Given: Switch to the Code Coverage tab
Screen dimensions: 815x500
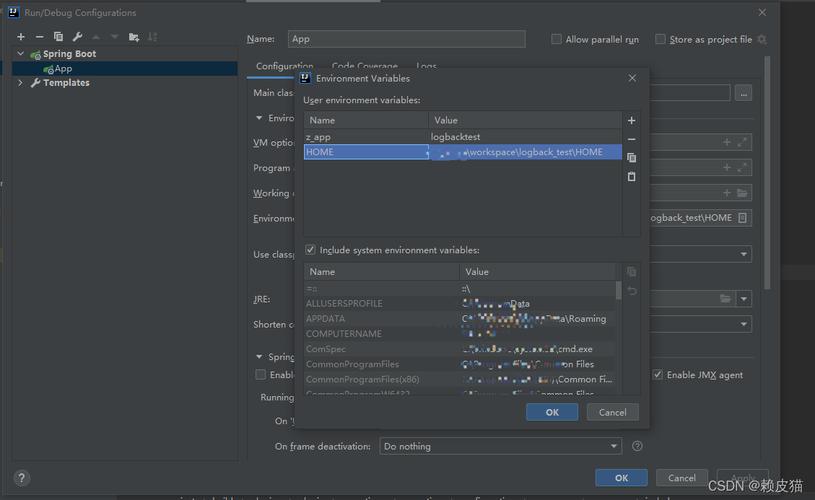Looking at the screenshot, I should (x=364, y=66).
